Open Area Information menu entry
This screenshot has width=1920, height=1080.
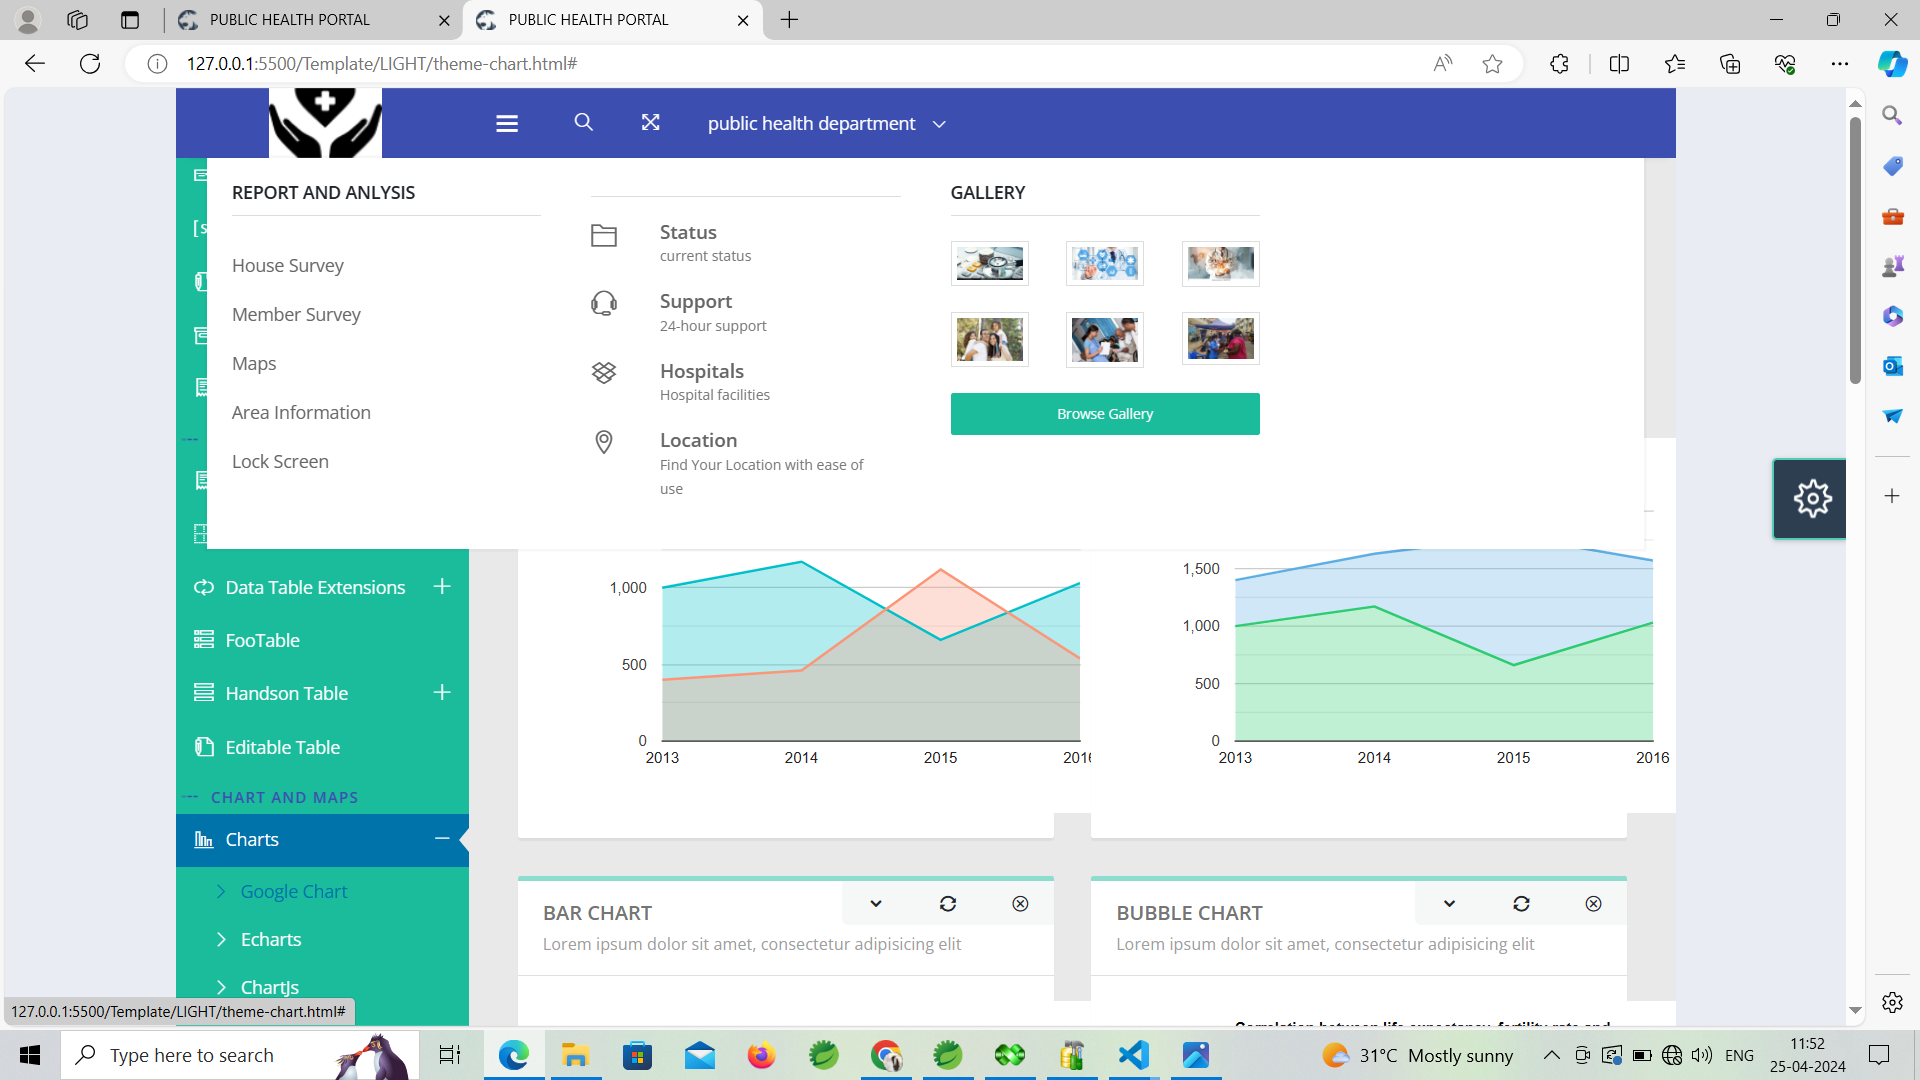click(301, 412)
